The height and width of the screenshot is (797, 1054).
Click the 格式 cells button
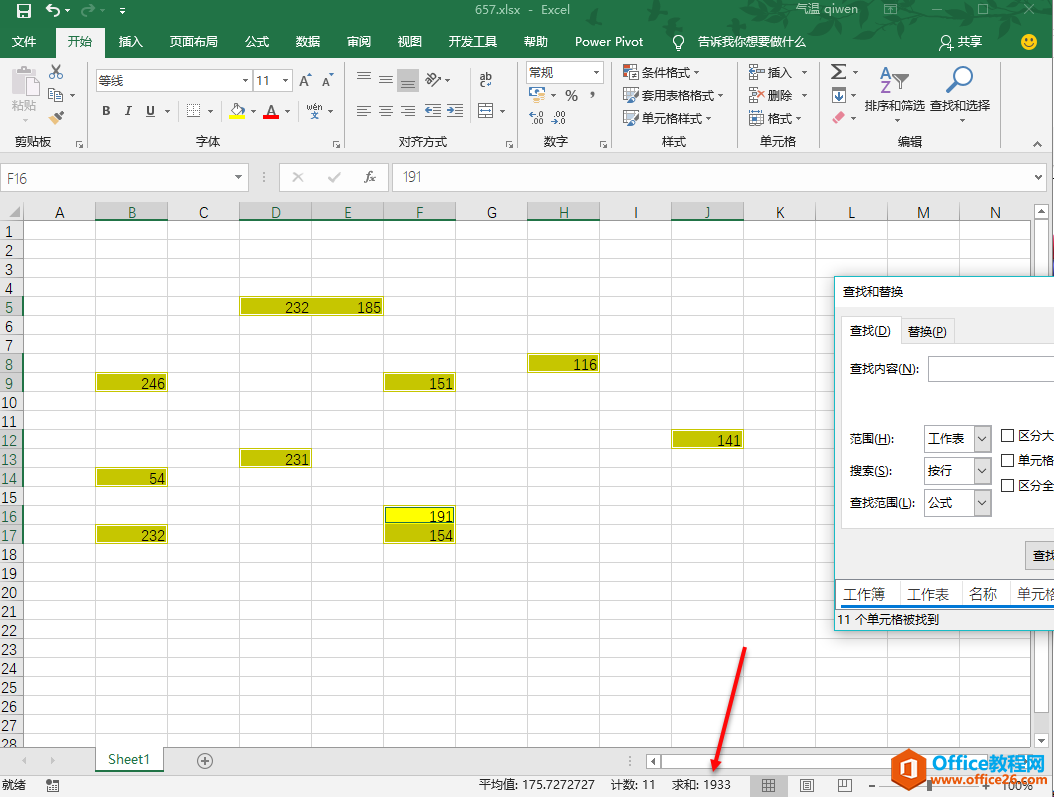point(775,118)
